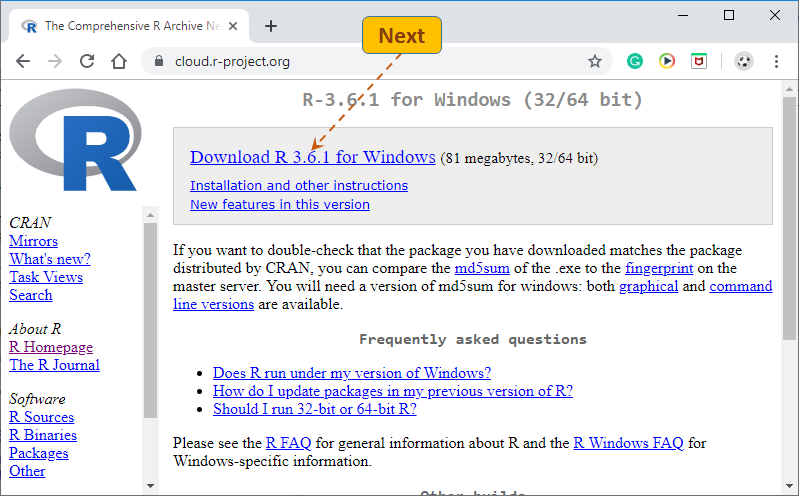Screen dimensions: 799x496
Task: Minimize the browser window
Action: click(683, 15)
